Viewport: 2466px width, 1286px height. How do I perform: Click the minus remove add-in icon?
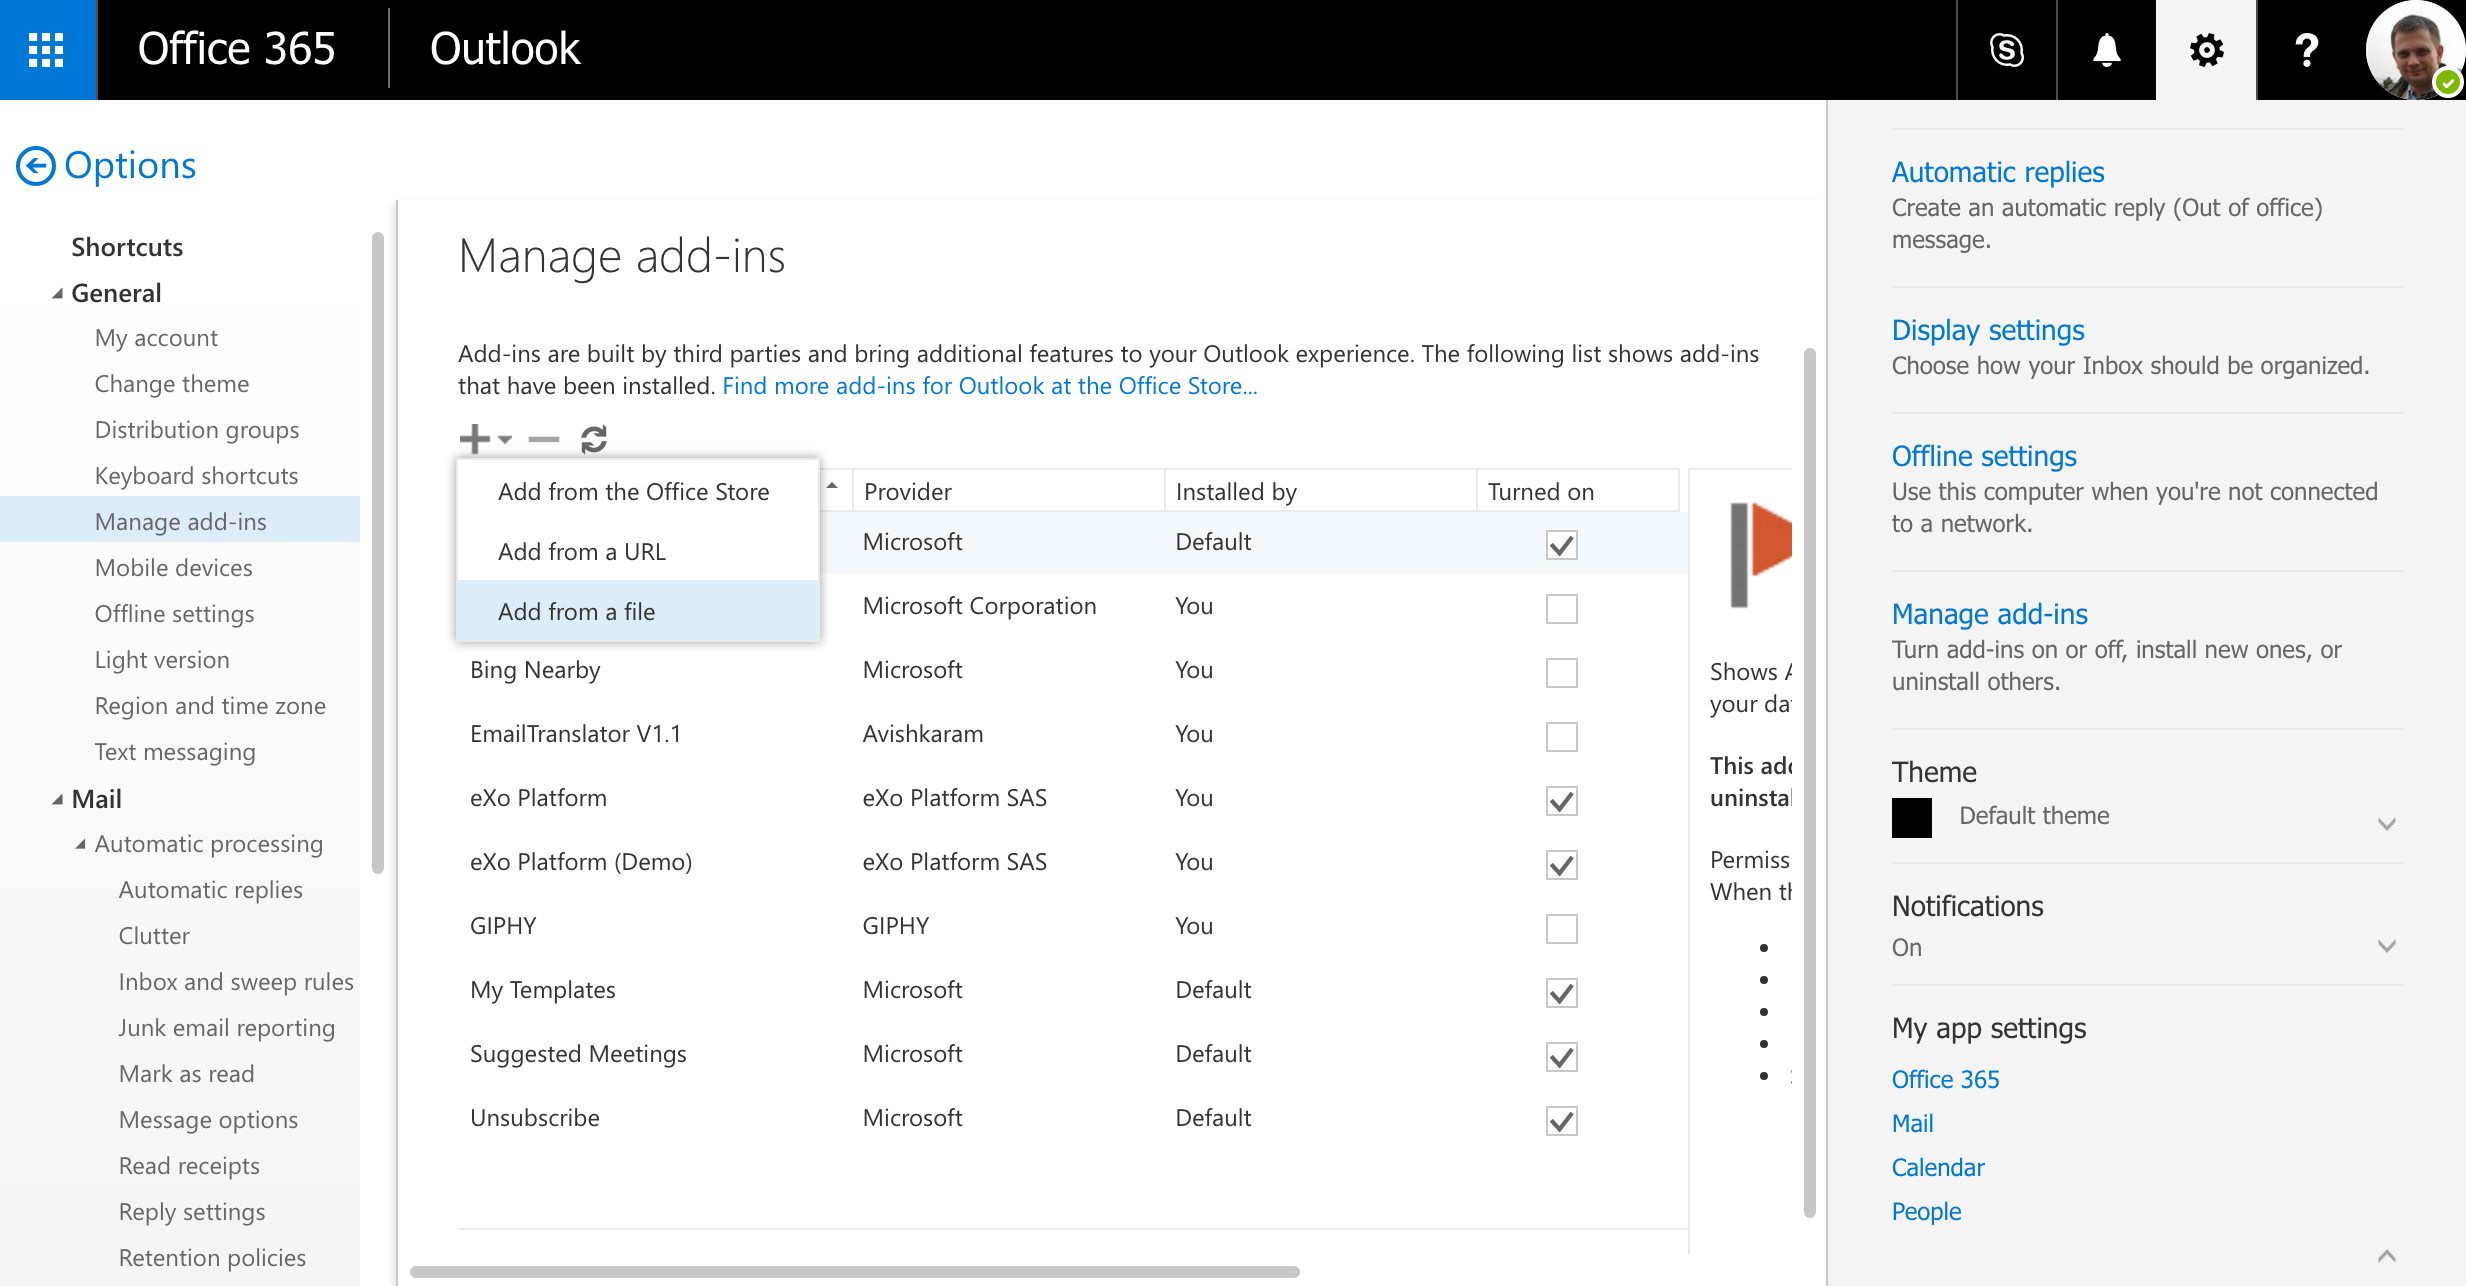pos(544,439)
